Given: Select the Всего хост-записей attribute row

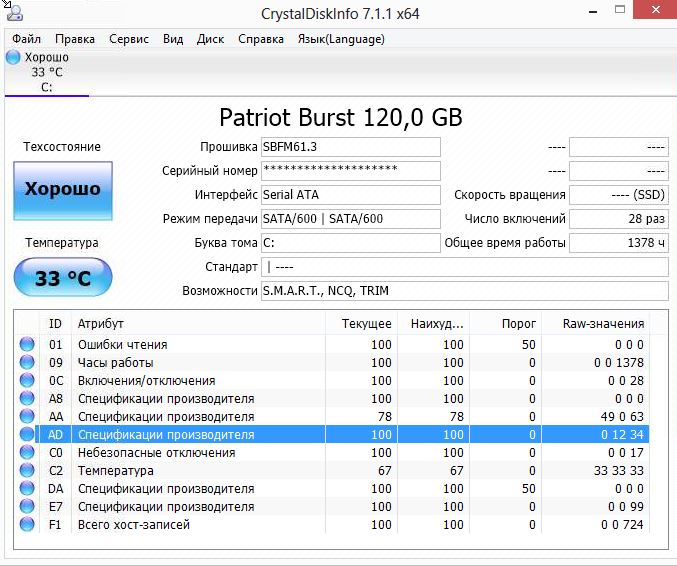Looking at the screenshot, I should point(332,525).
